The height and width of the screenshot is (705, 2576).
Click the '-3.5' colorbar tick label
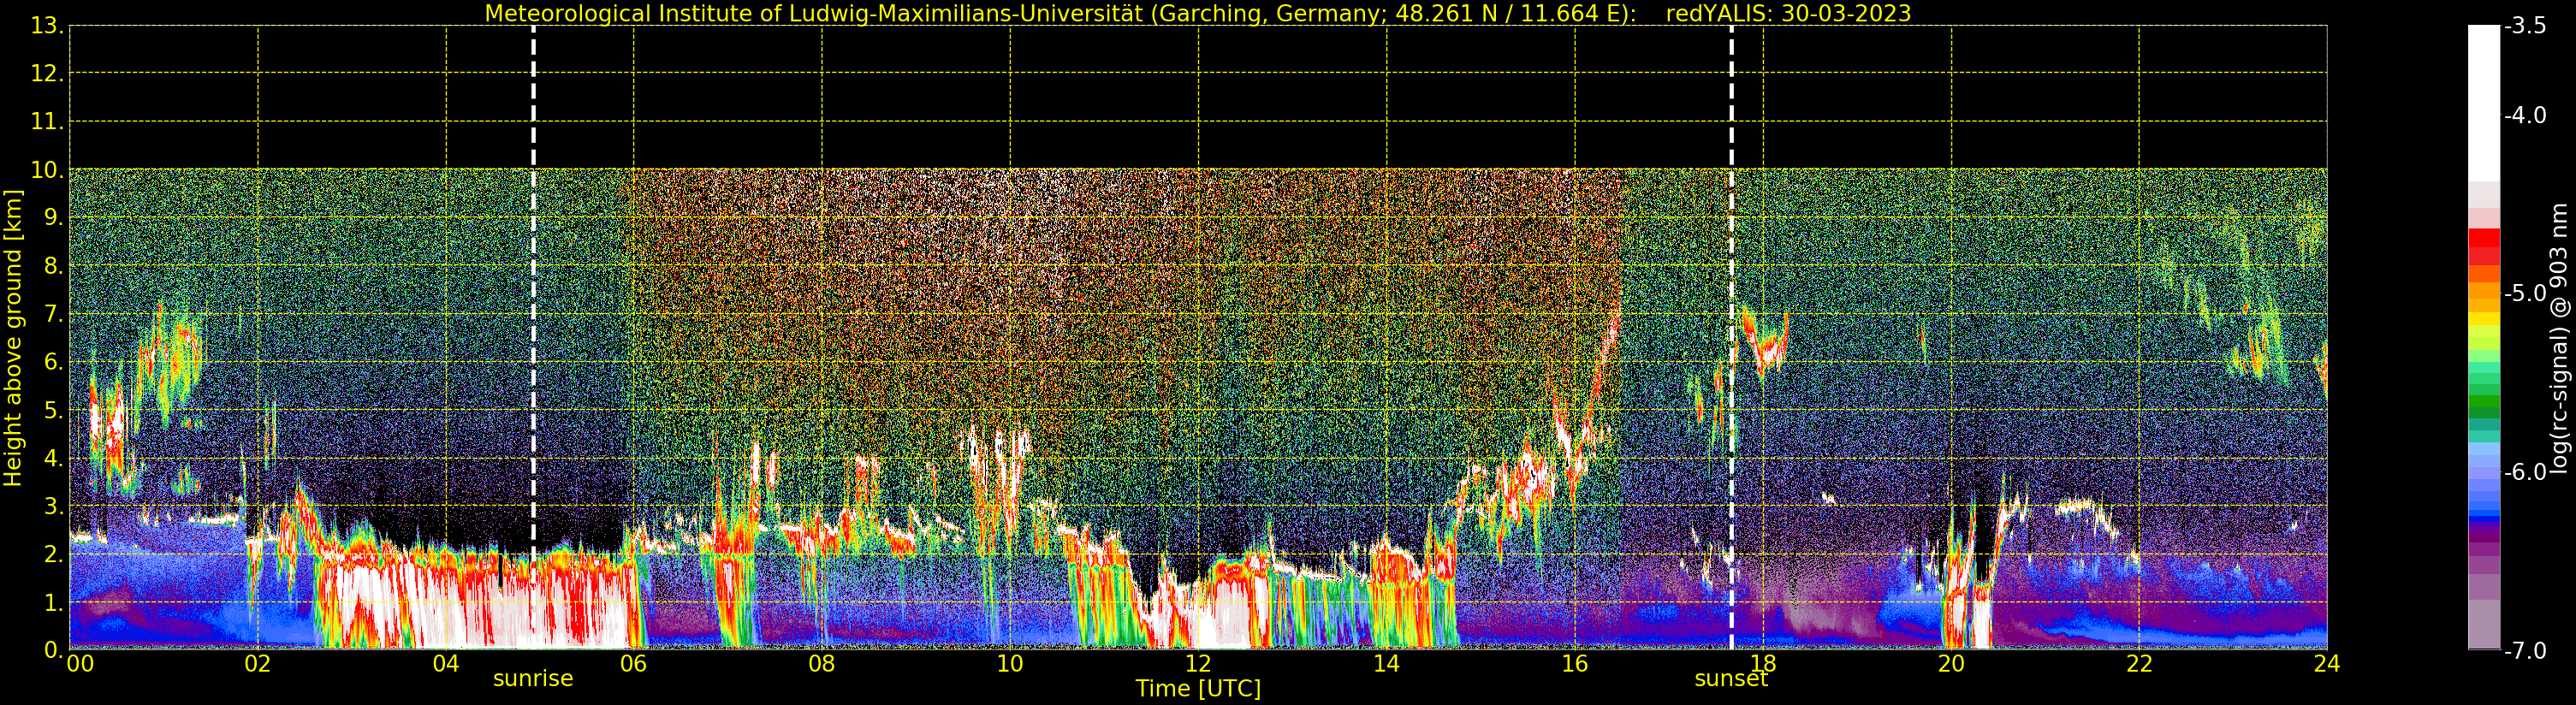(x=2525, y=27)
